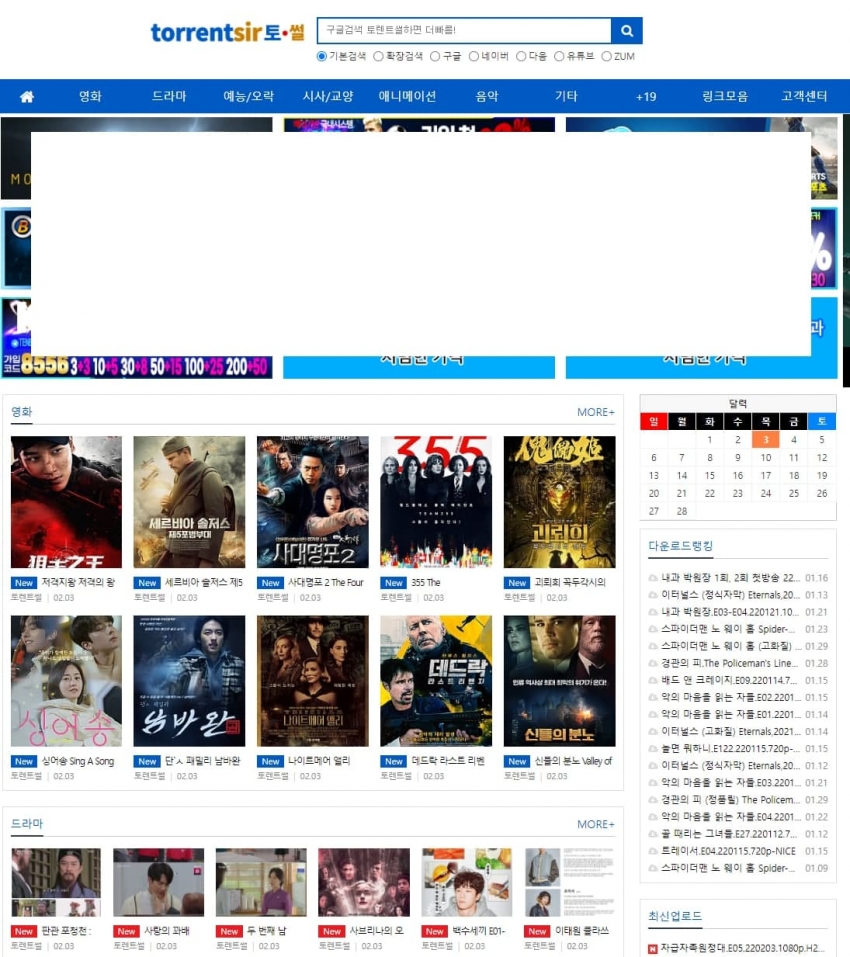Open ranking entry 골 때리는 그녀들.E27
850x957 pixels.
tap(730, 834)
